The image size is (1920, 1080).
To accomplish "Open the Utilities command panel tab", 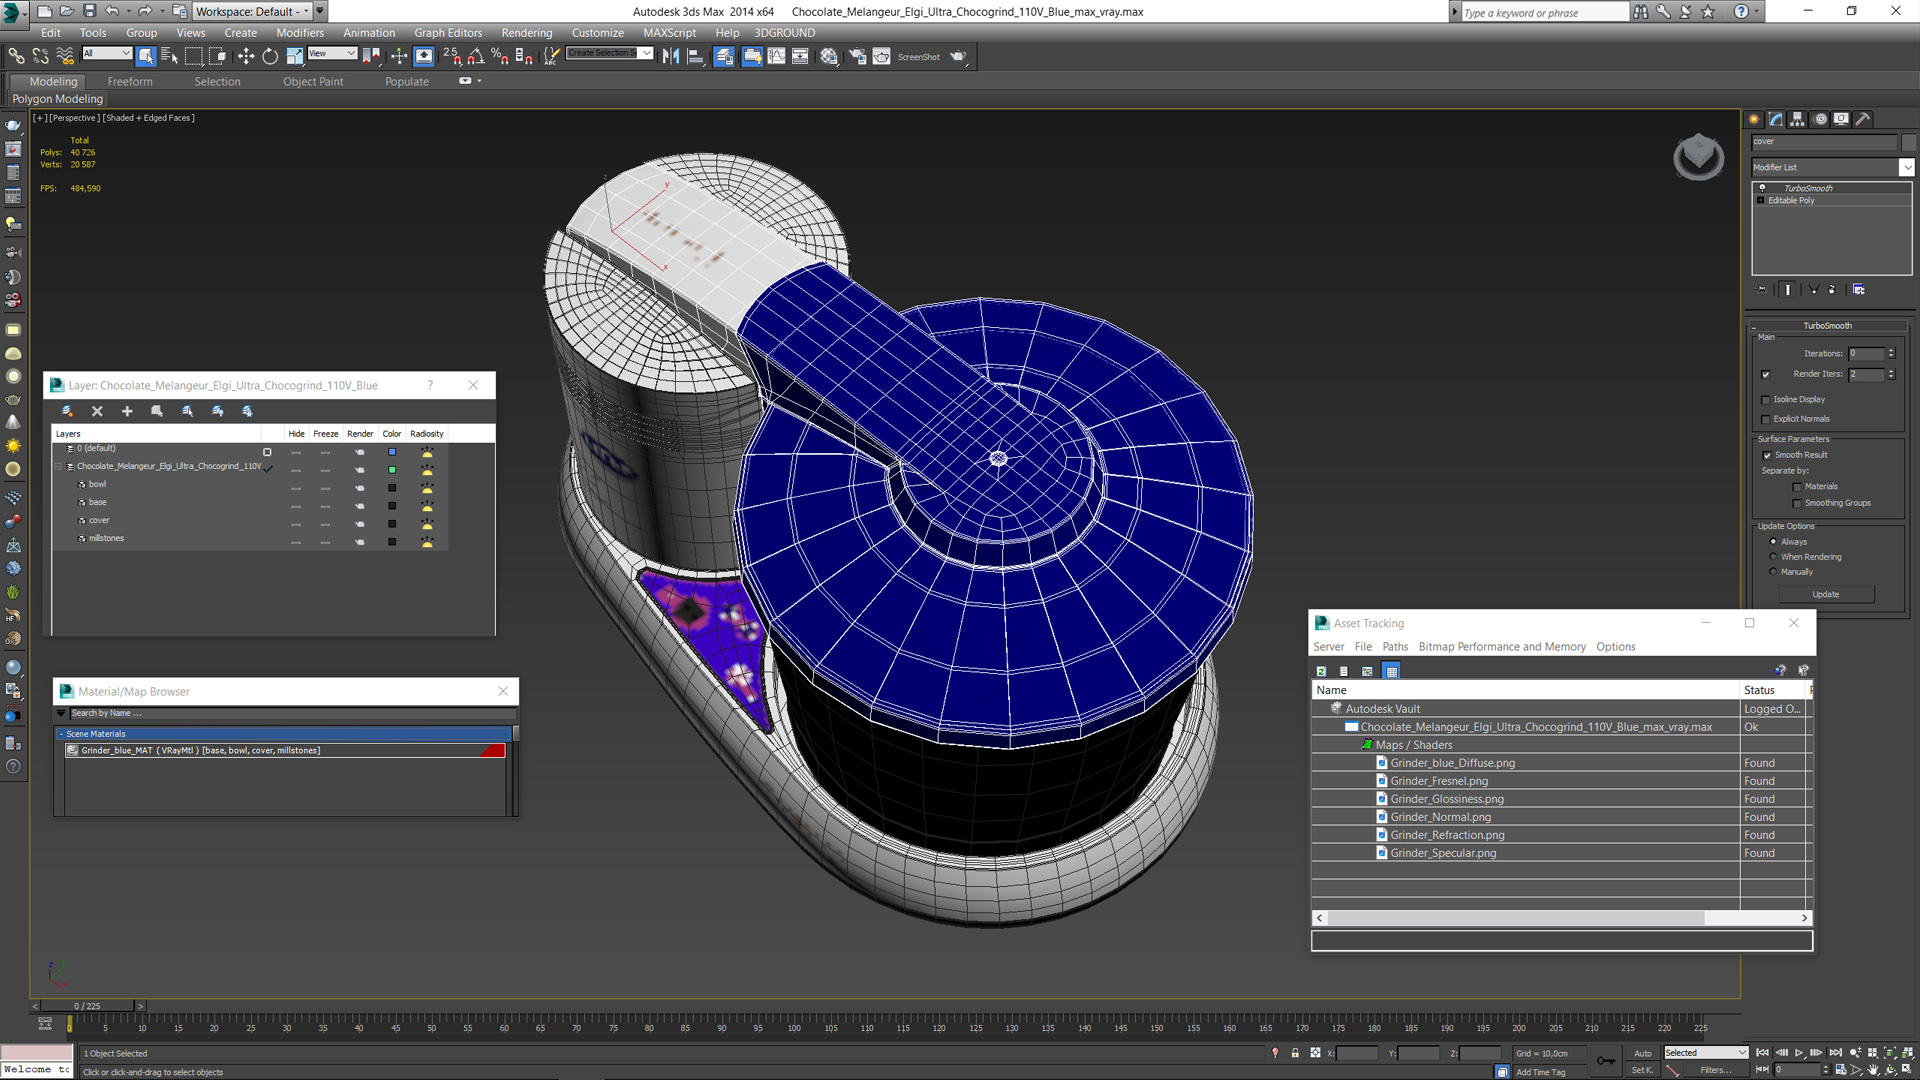I will point(1863,119).
